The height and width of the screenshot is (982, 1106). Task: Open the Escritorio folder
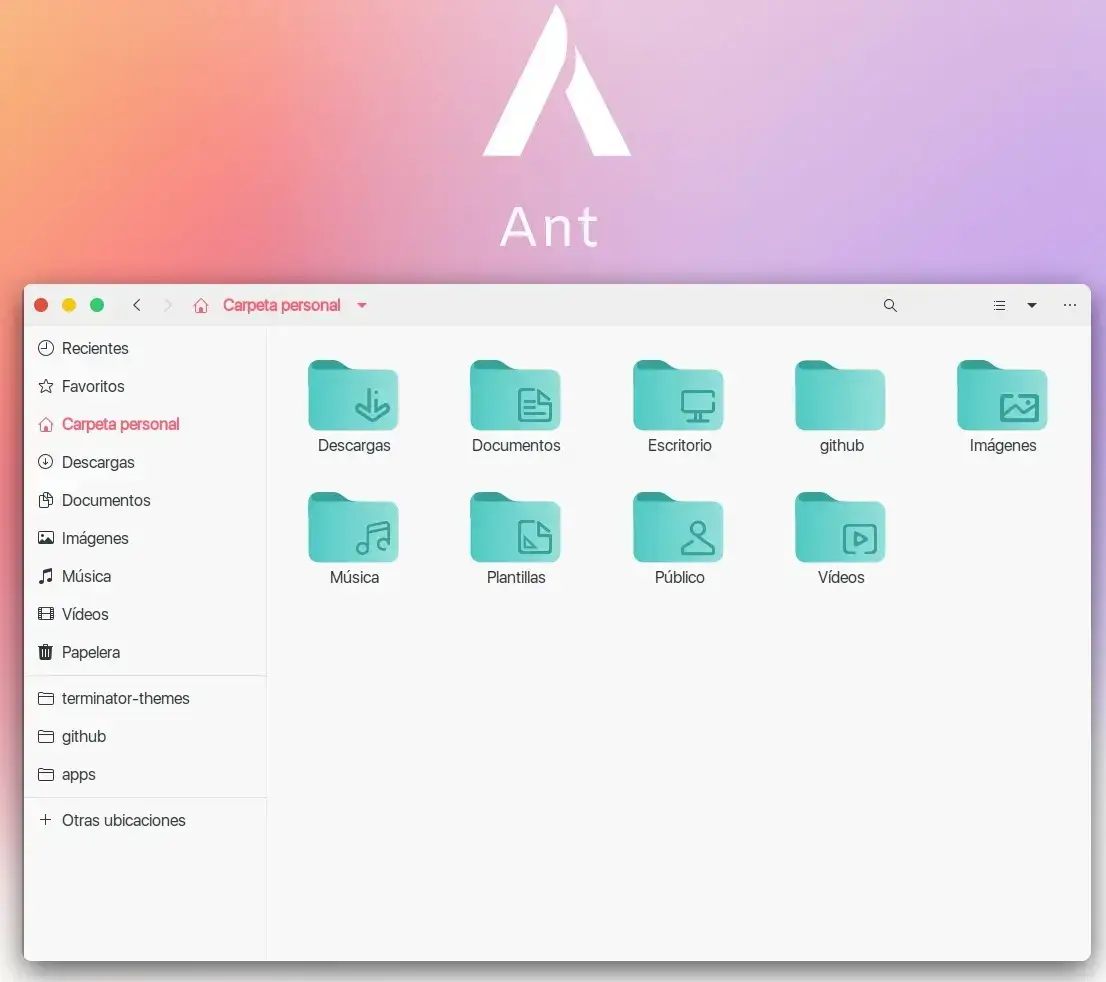click(x=678, y=395)
